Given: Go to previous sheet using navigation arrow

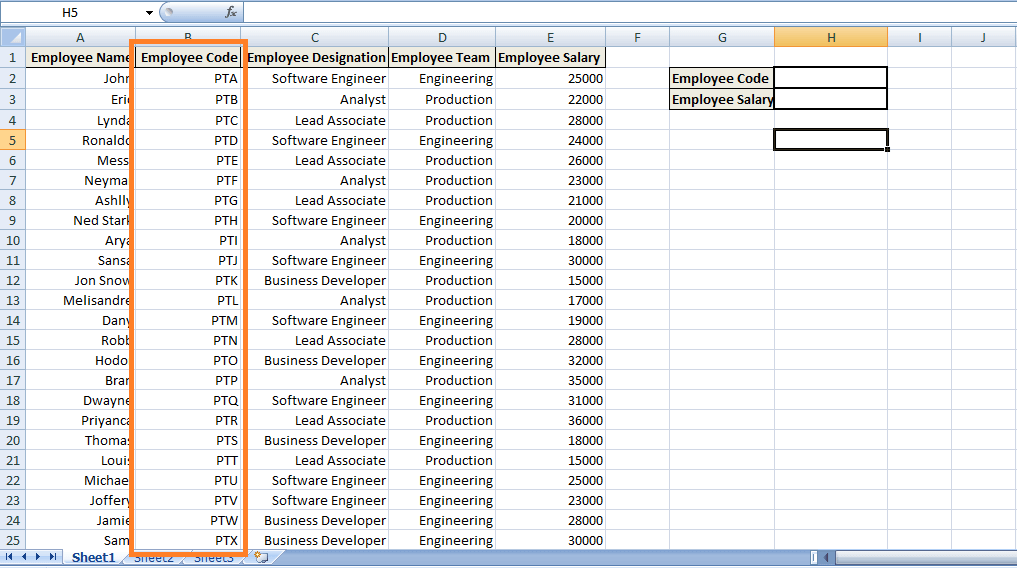Looking at the screenshot, I should click(25, 557).
